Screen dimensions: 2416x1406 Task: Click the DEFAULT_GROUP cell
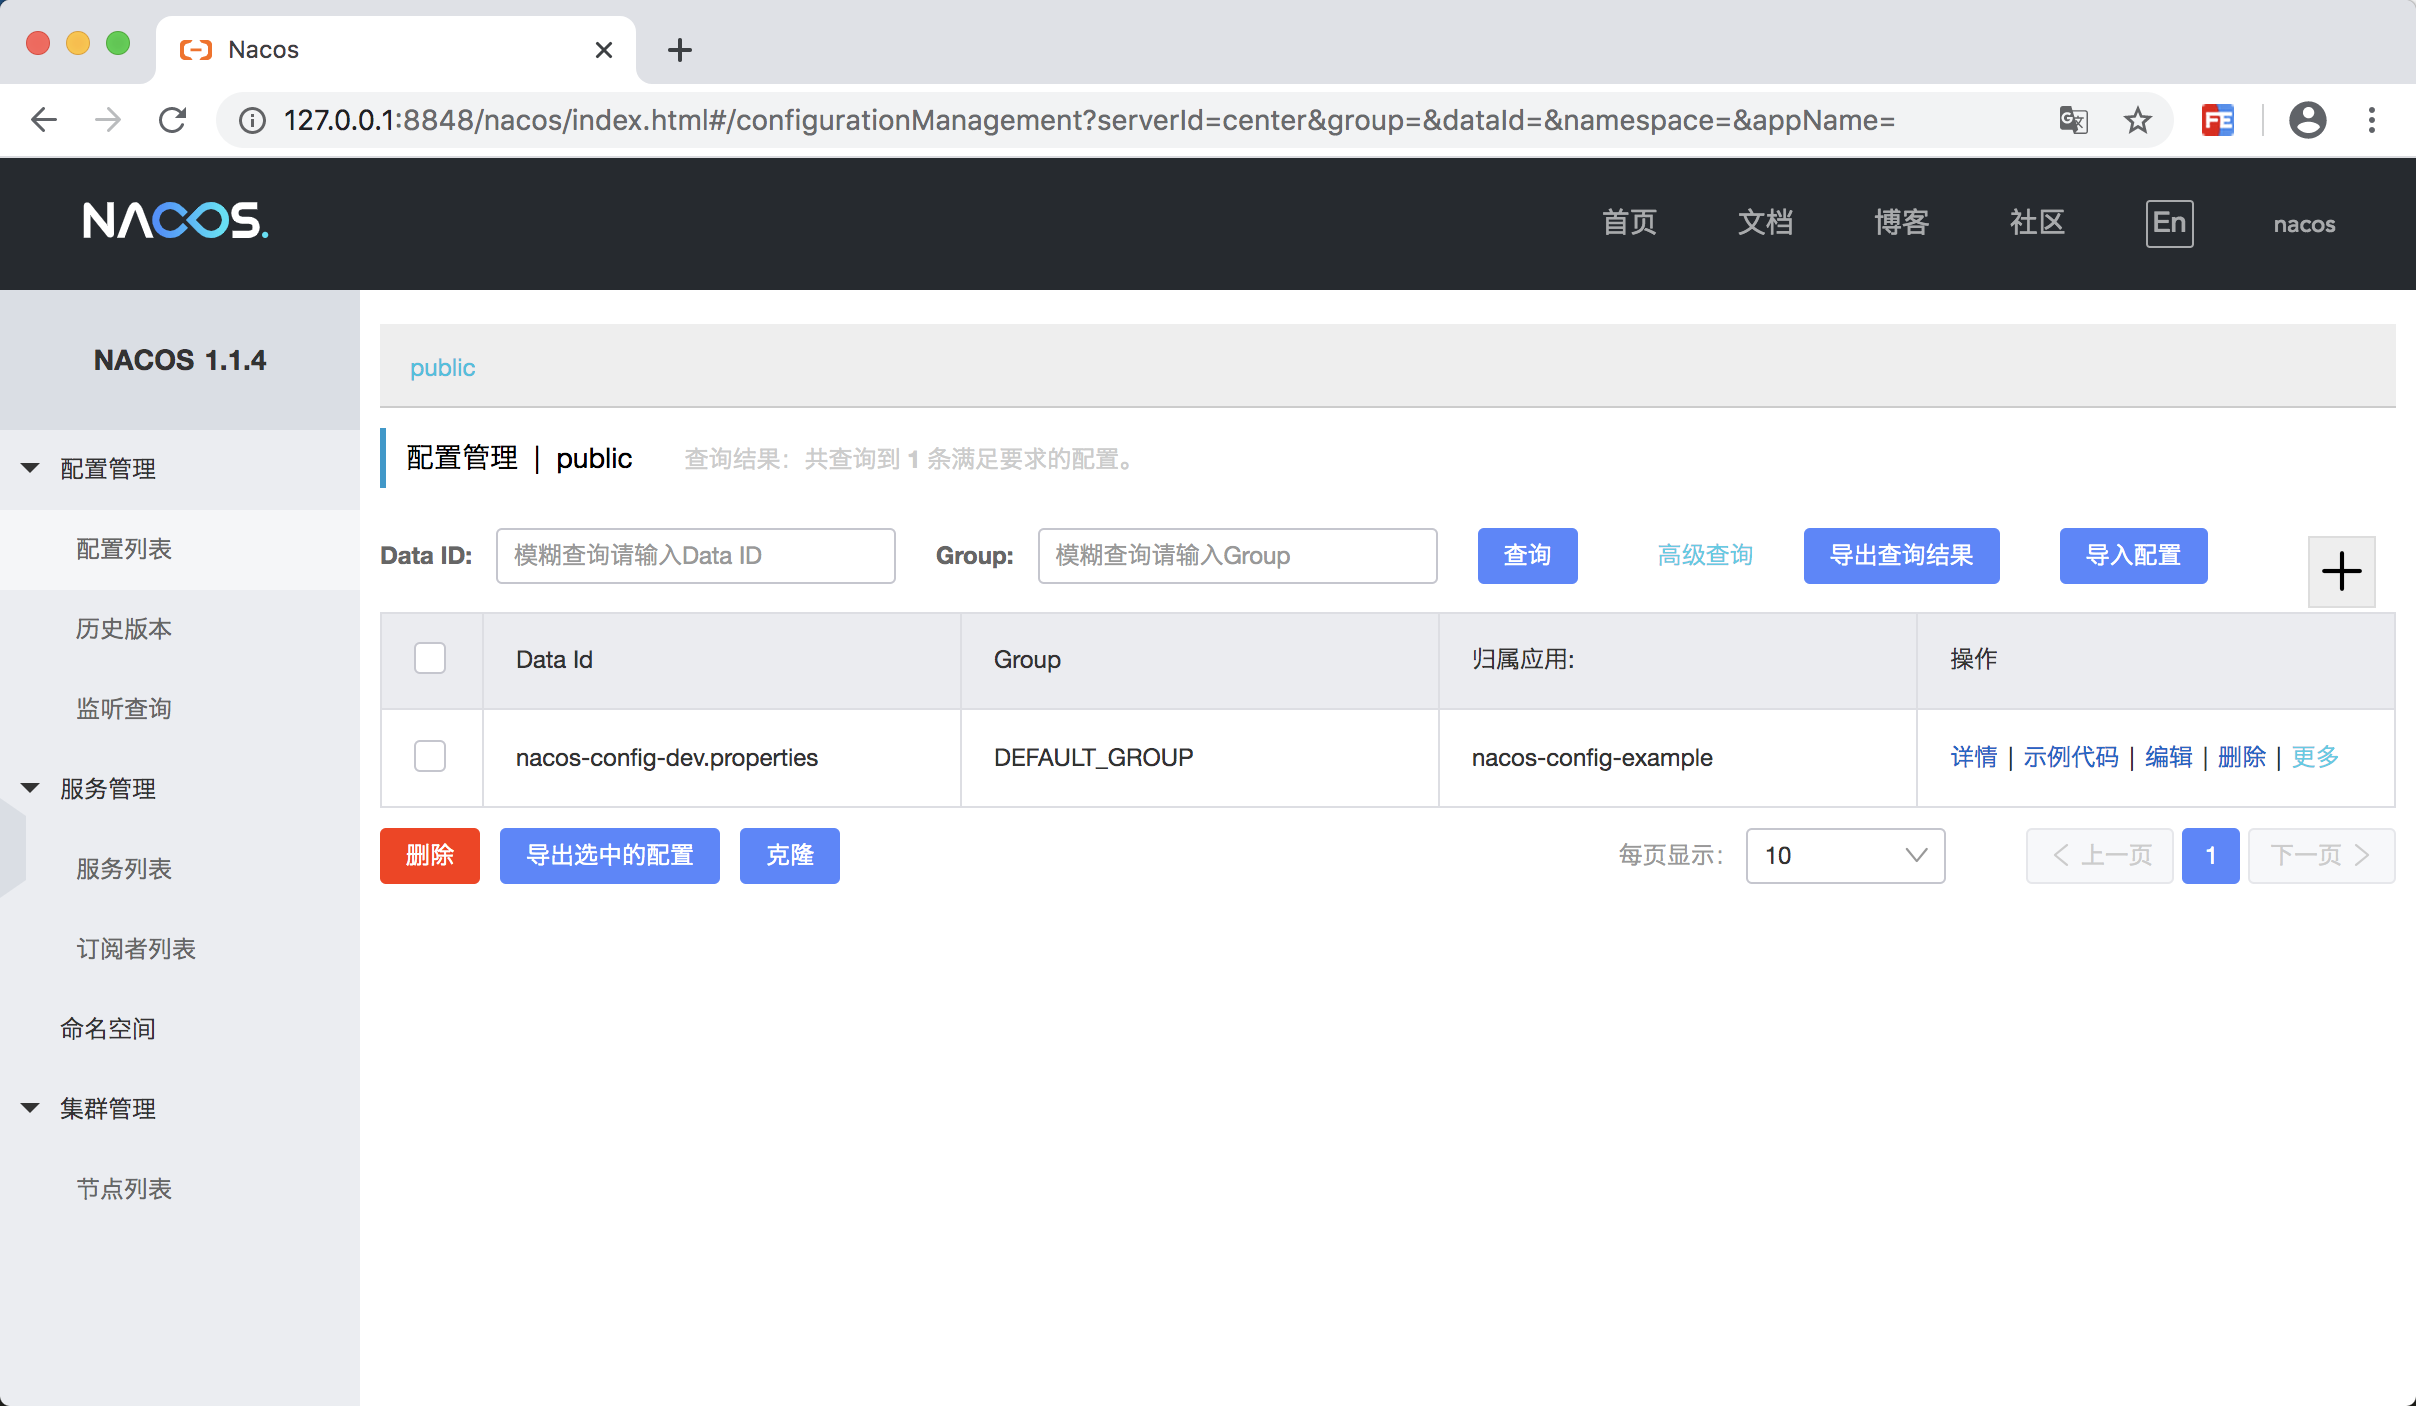[1200, 758]
